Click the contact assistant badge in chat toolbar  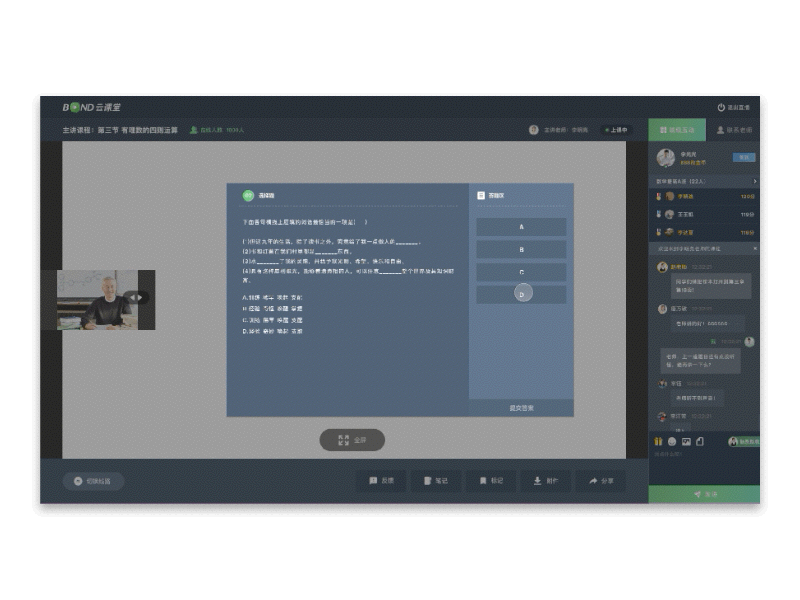point(744,441)
